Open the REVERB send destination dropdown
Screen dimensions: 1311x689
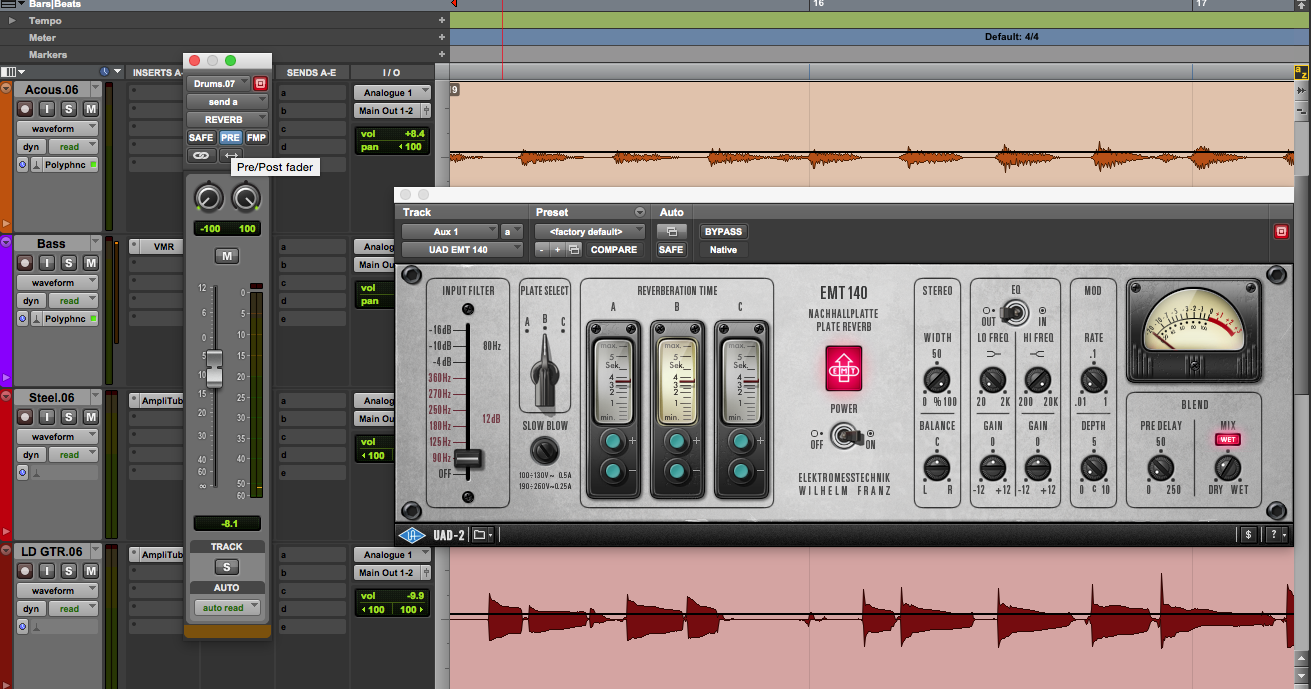tap(228, 120)
